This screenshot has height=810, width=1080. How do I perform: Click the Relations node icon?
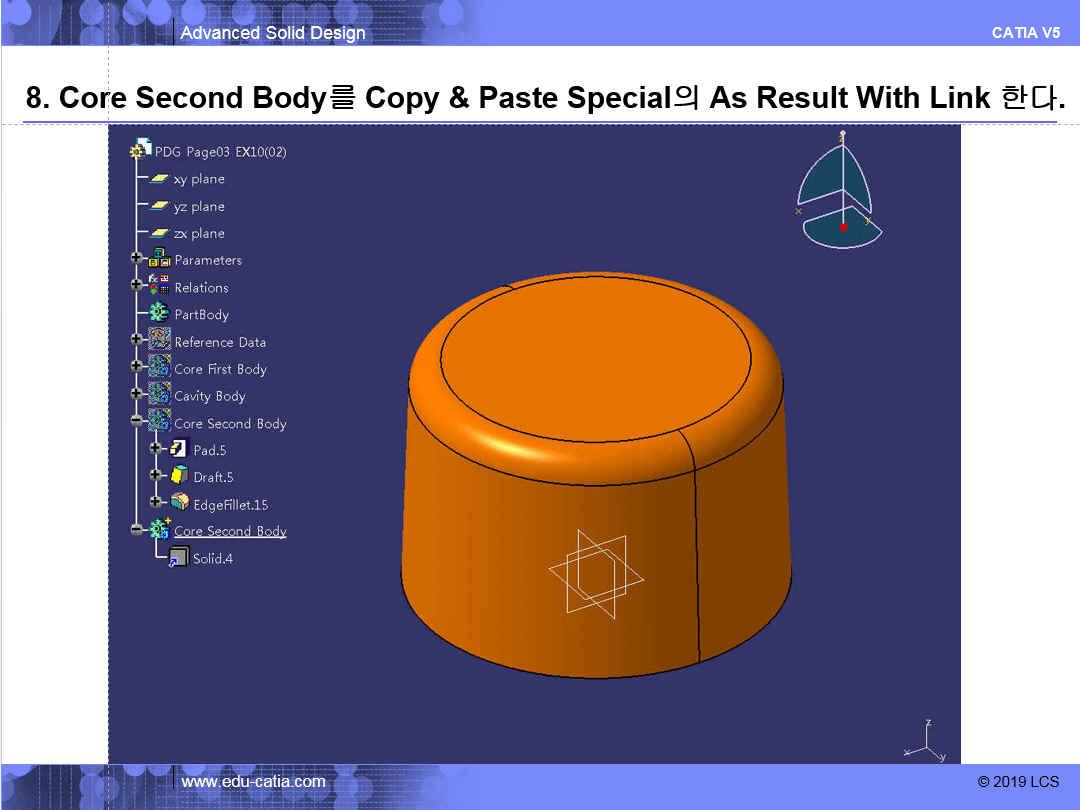pyautogui.click(x=159, y=287)
